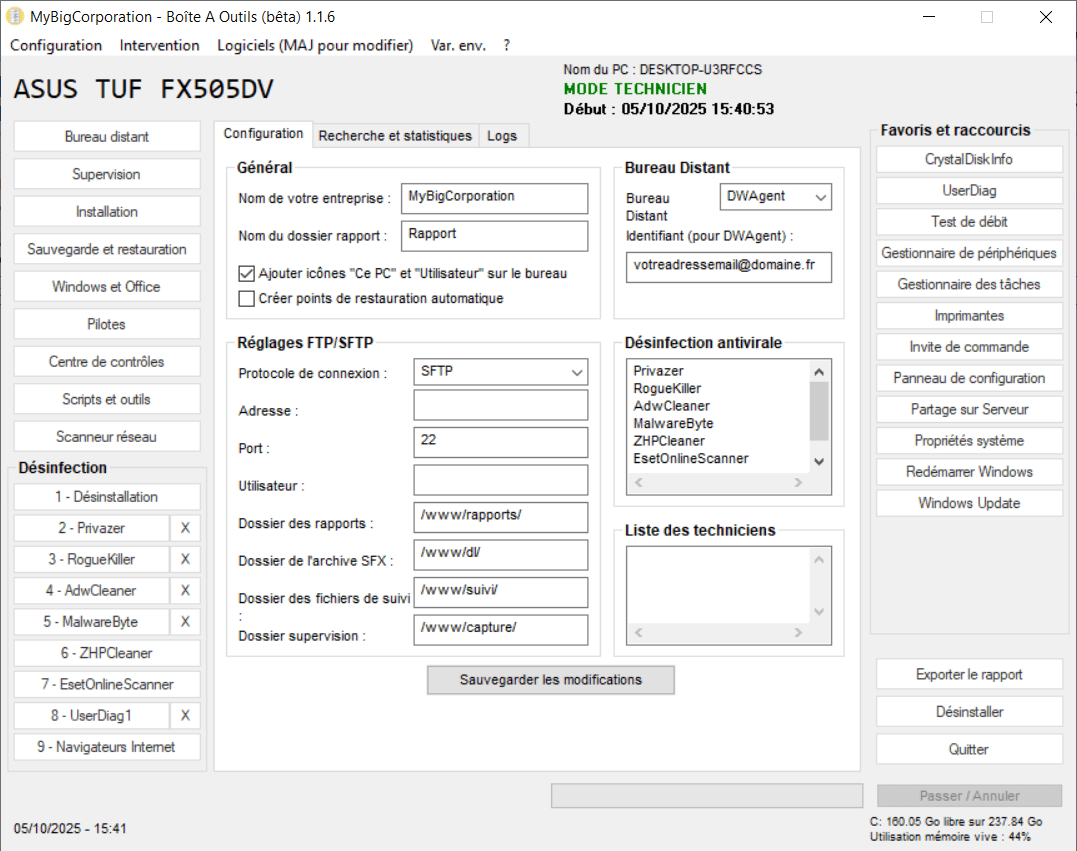Open the Logiciels menu in menu bar
This screenshot has height=851, width=1077.
click(315, 45)
